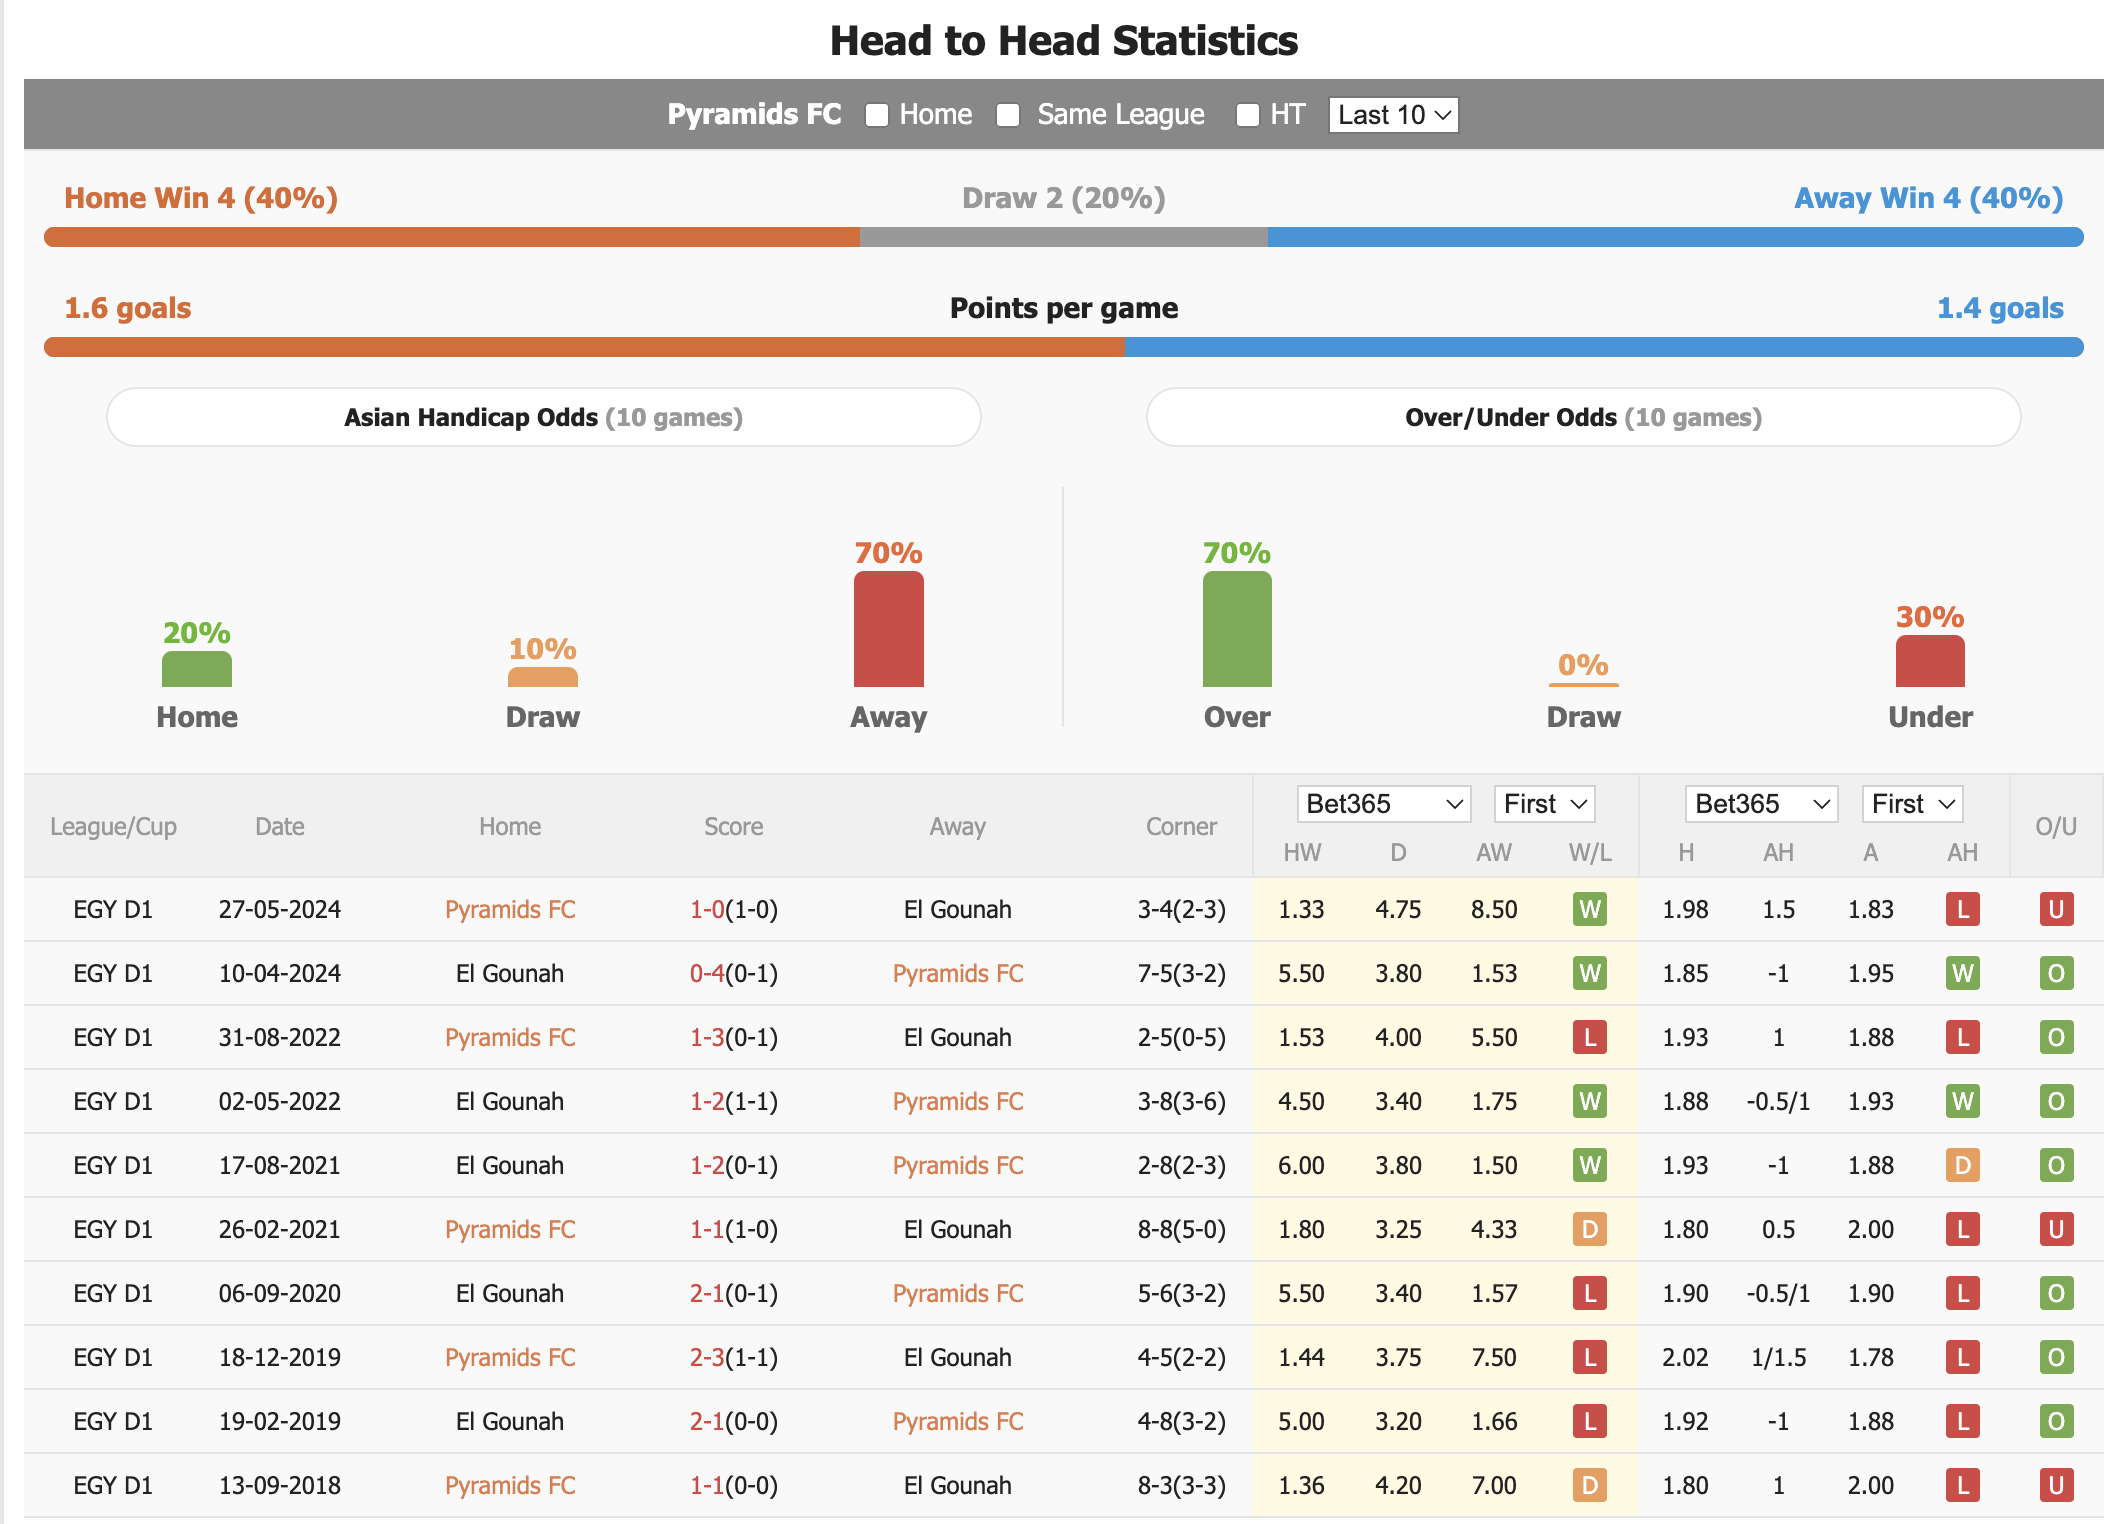Click the orange 10% Draw handicap bar
The height and width of the screenshot is (1524, 2122).
pos(543,677)
